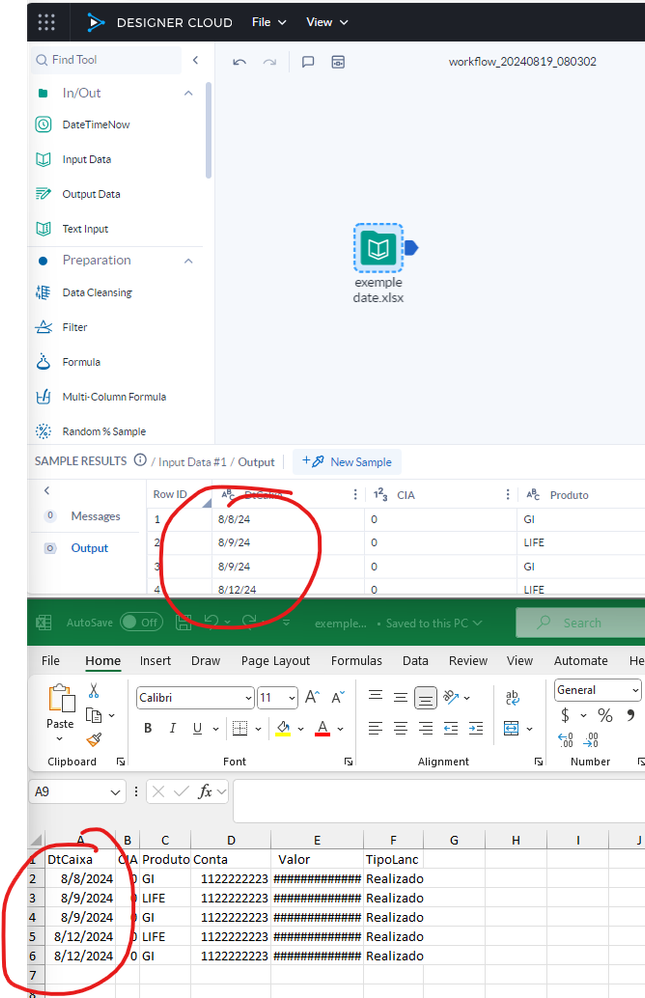Image resolution: width=645 pixels, height=998 pixels.
Task: Select the Output Data tool
Action: (x=91, y=194)
